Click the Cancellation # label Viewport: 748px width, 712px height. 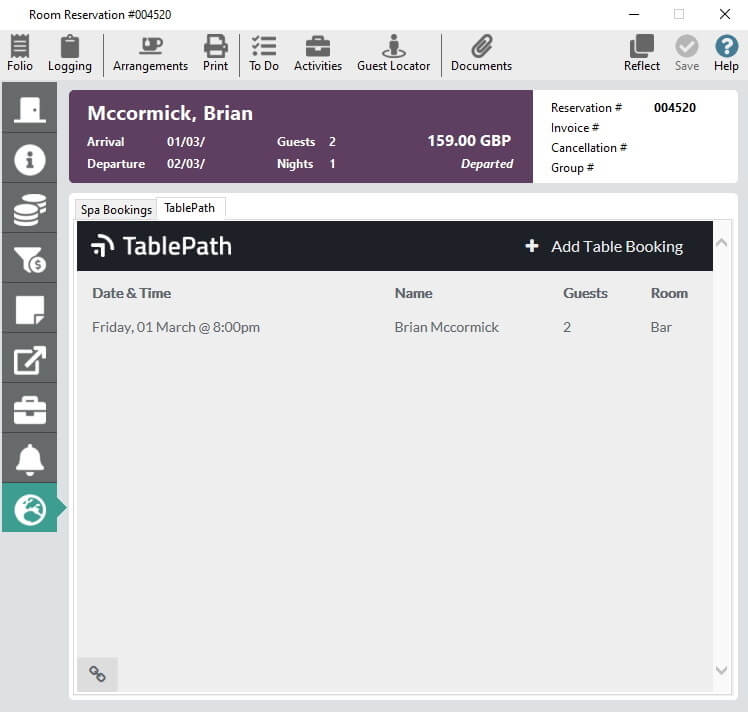click(x=589, y=148)
